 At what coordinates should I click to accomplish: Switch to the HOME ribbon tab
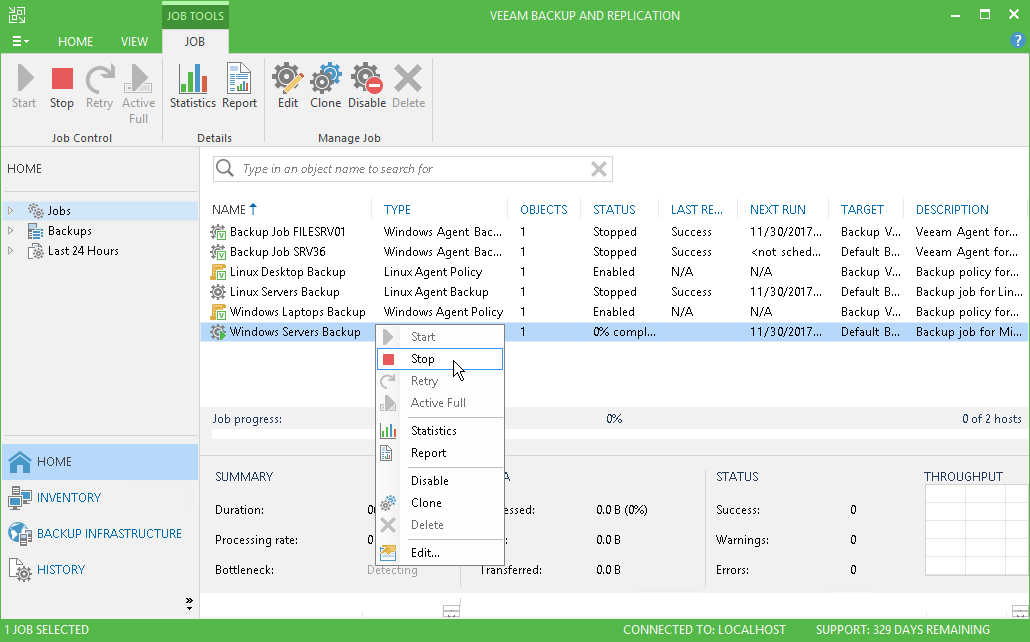(x=76, y=41)
